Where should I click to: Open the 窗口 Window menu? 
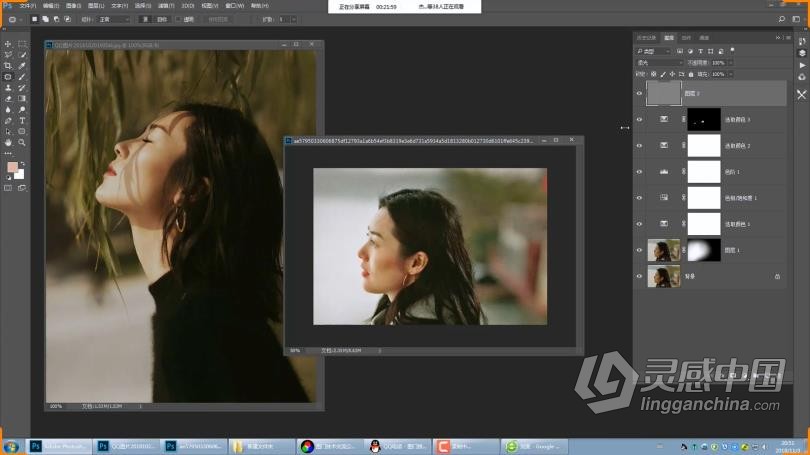pyautogui.click(x=235, y=6)
